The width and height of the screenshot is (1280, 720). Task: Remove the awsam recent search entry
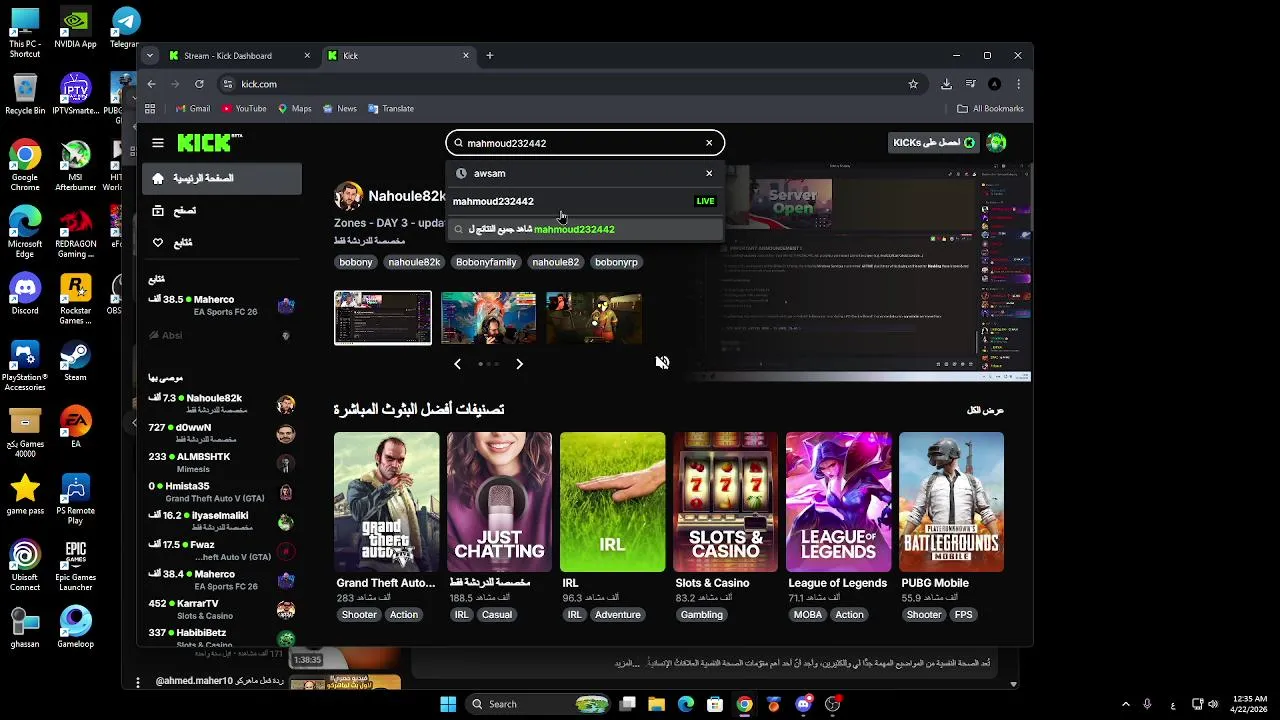[709, 173]
